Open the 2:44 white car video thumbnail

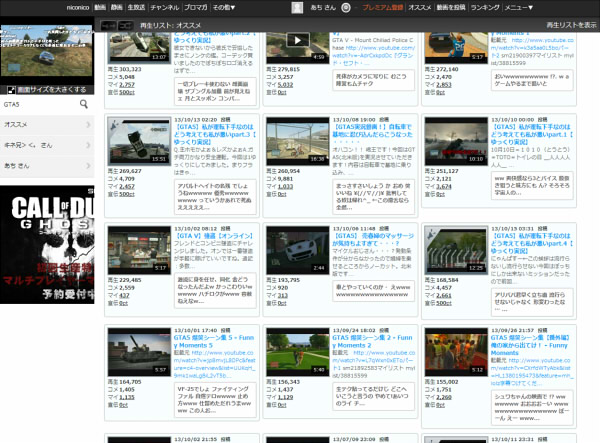(298, 251)
